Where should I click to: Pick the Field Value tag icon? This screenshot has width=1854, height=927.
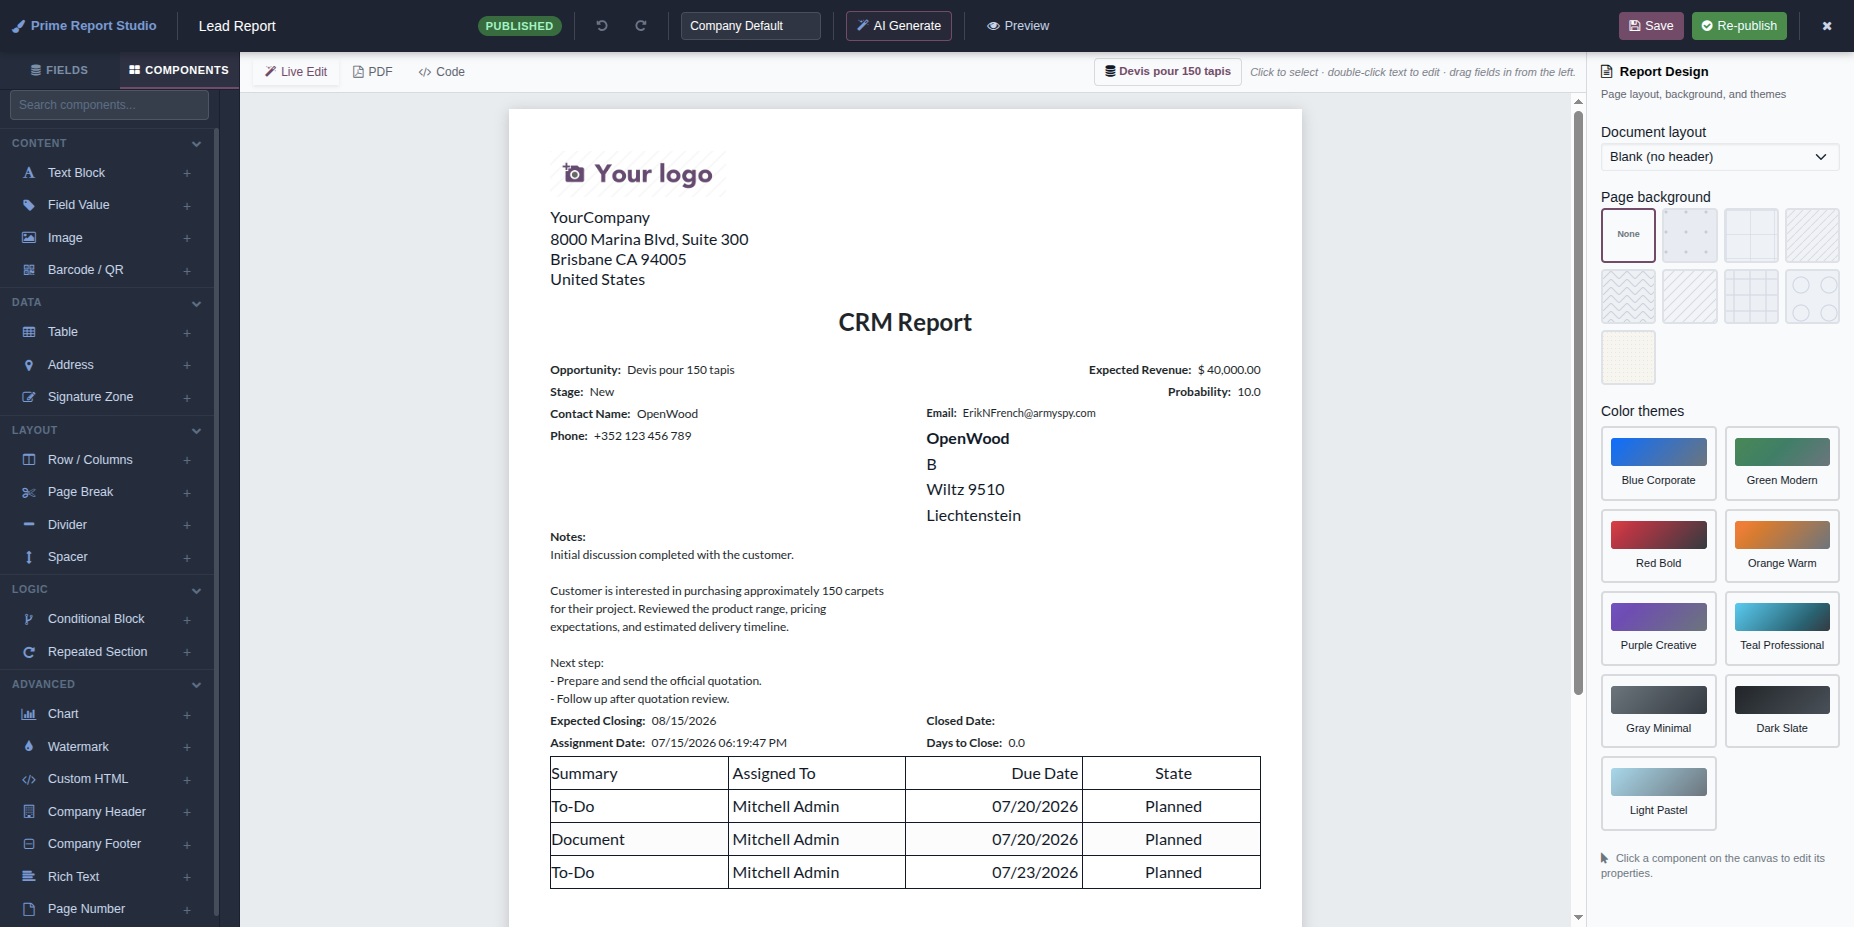click(29, 205)
